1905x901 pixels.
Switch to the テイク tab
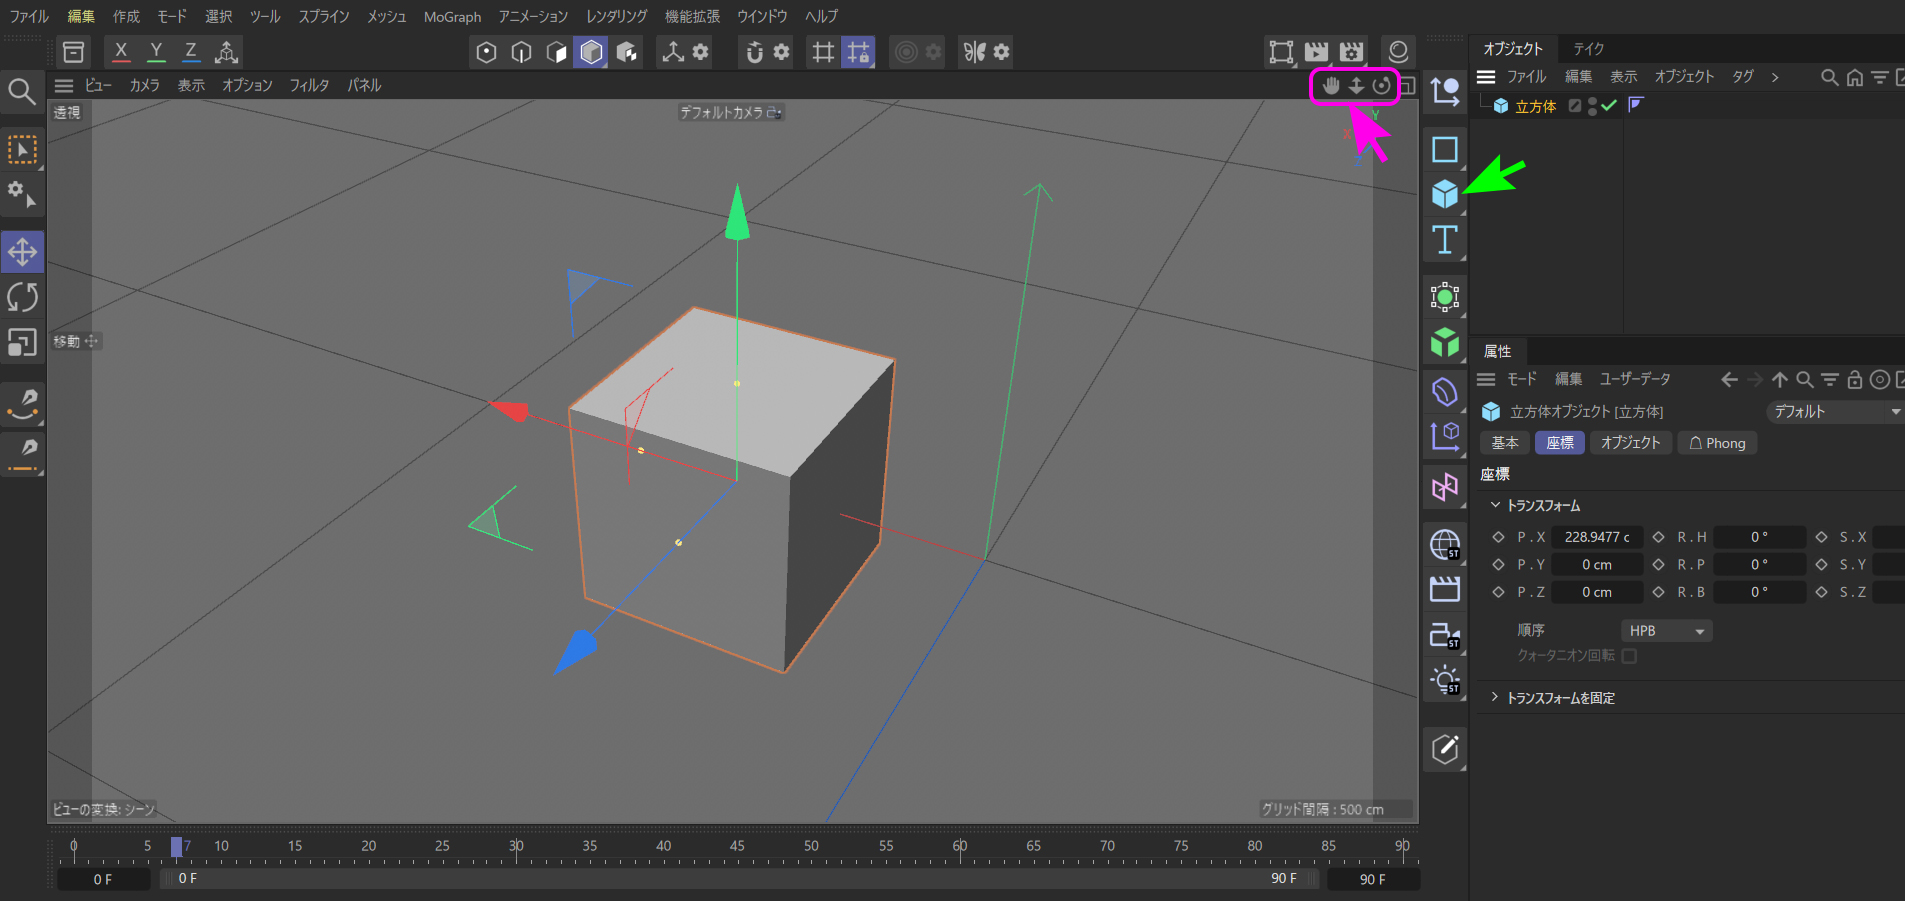coord(1588,49)
